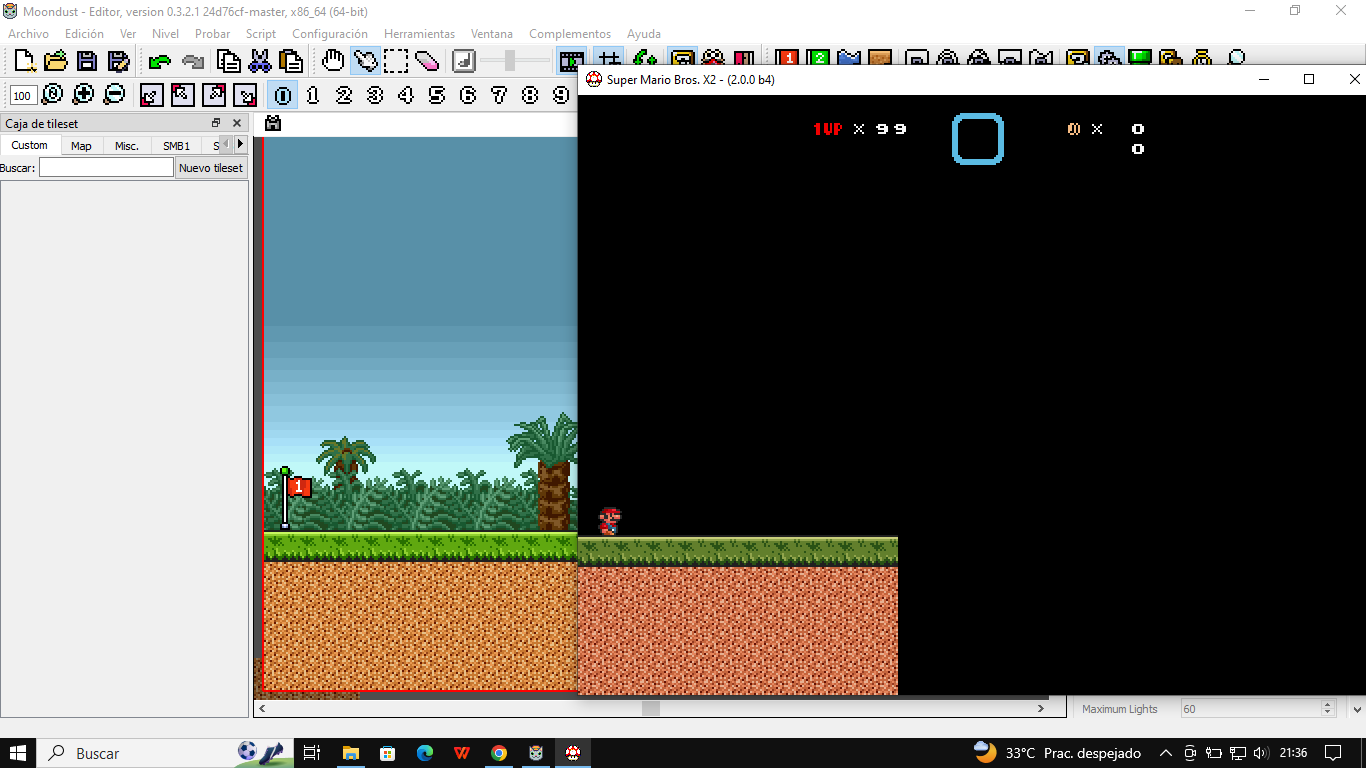Open the Edición menu

[x=84, y=34]
